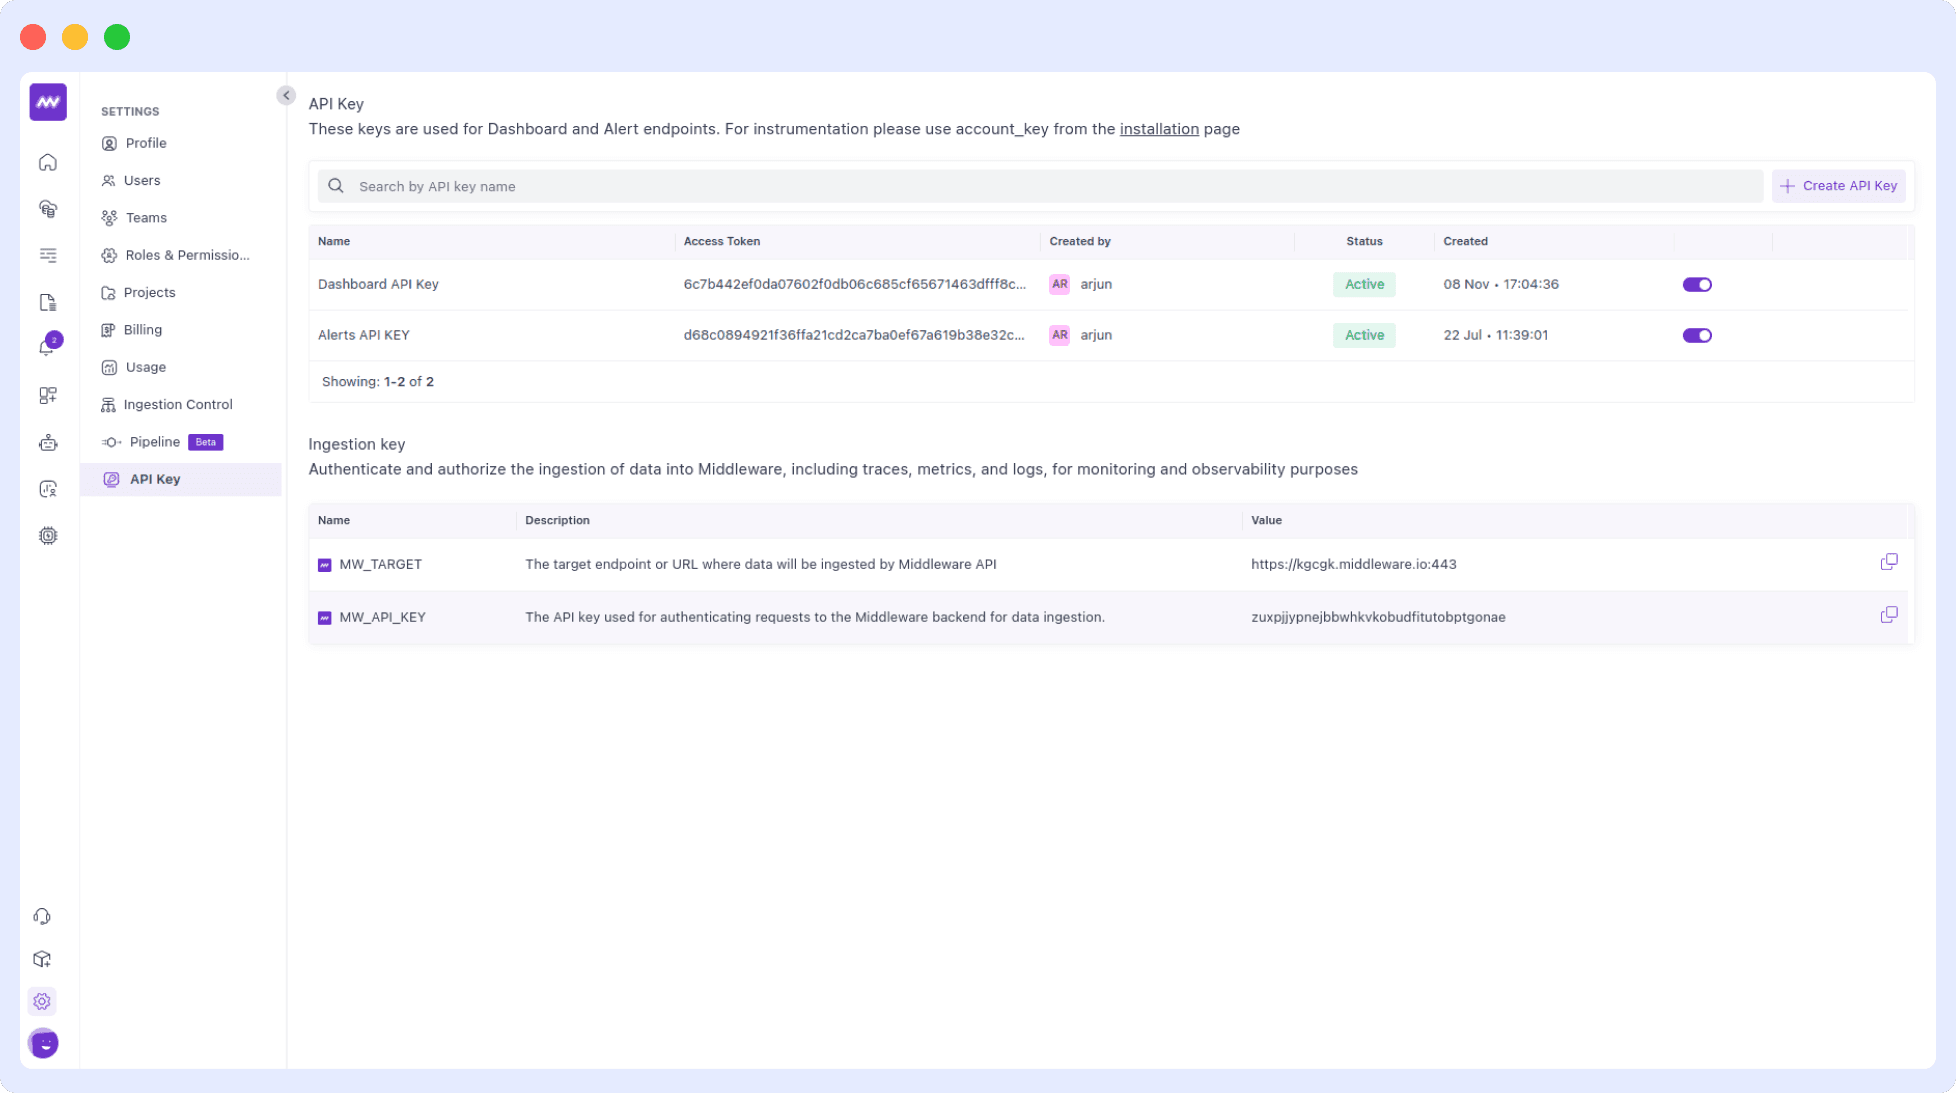Open the installation page link
Screen dimensions: 1956x1093
[1159, 129]
